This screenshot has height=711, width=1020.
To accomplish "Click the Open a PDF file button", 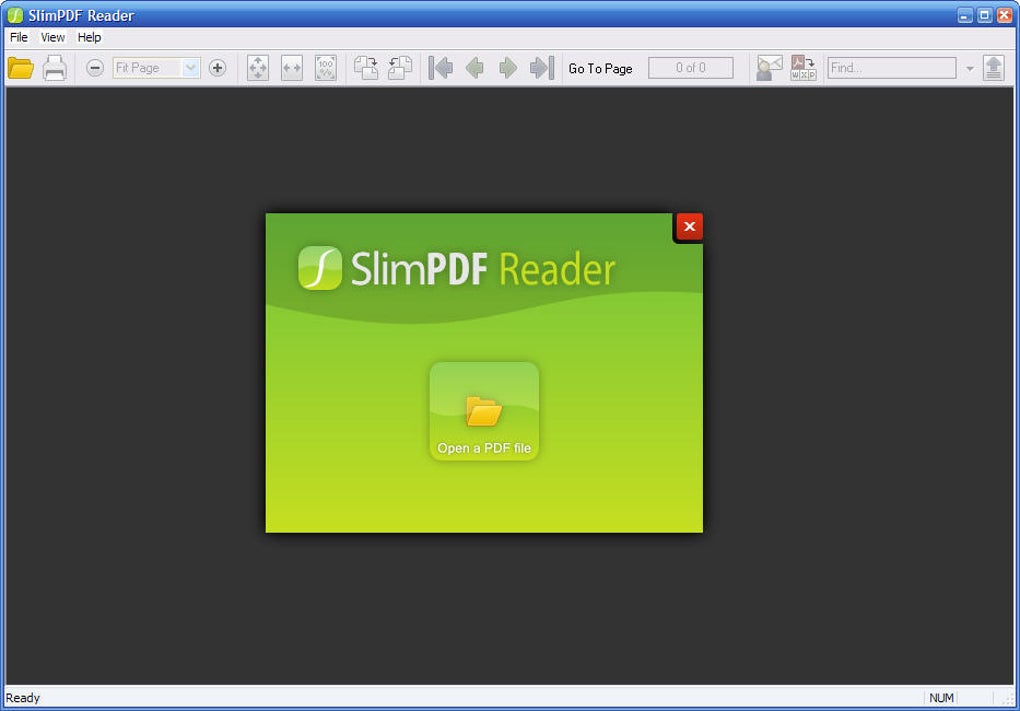I will 484,411.
